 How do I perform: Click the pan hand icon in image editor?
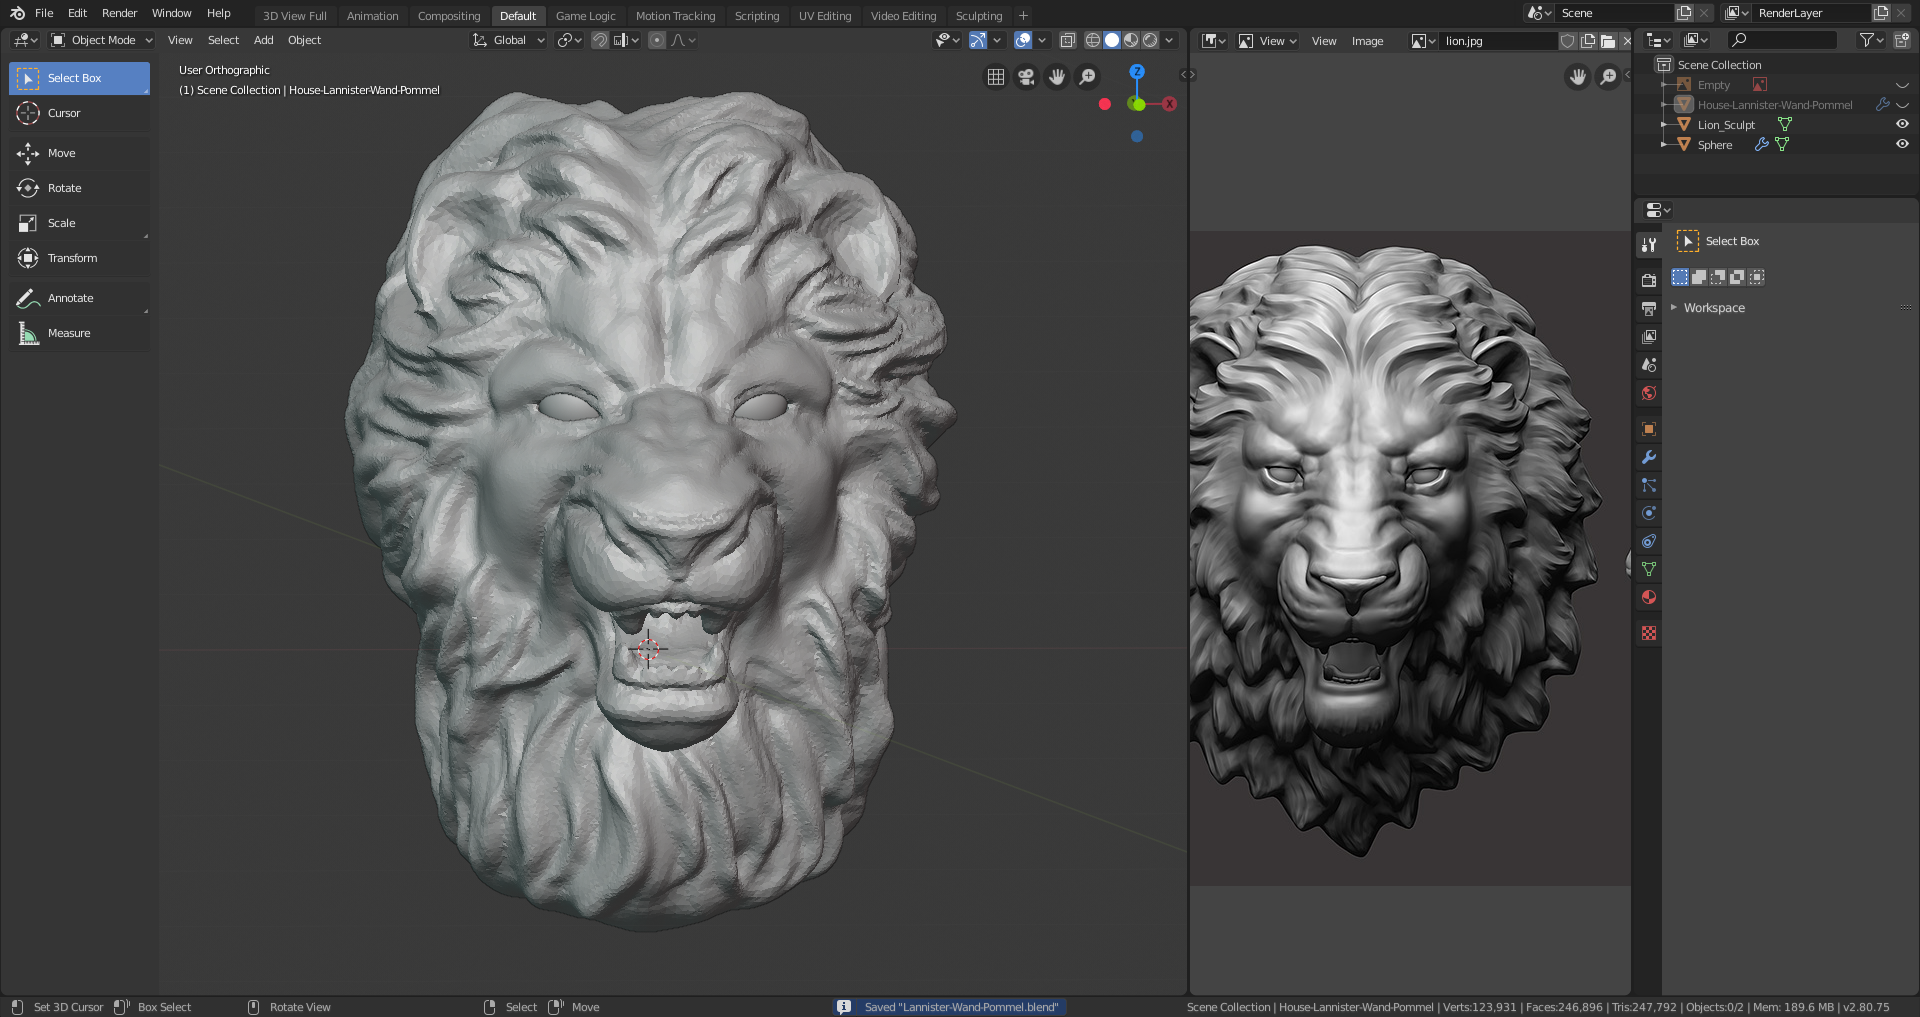click(1578, 77)
